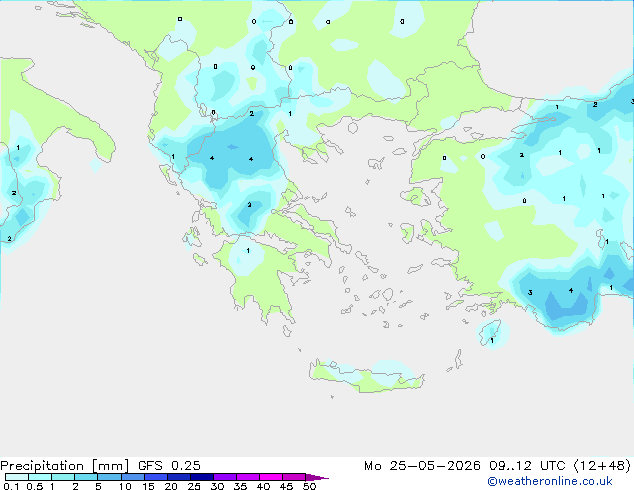Screen dimensions: 634x490
Task: Select the 2–5 mm legend color swatch
Action: point(86,477)
